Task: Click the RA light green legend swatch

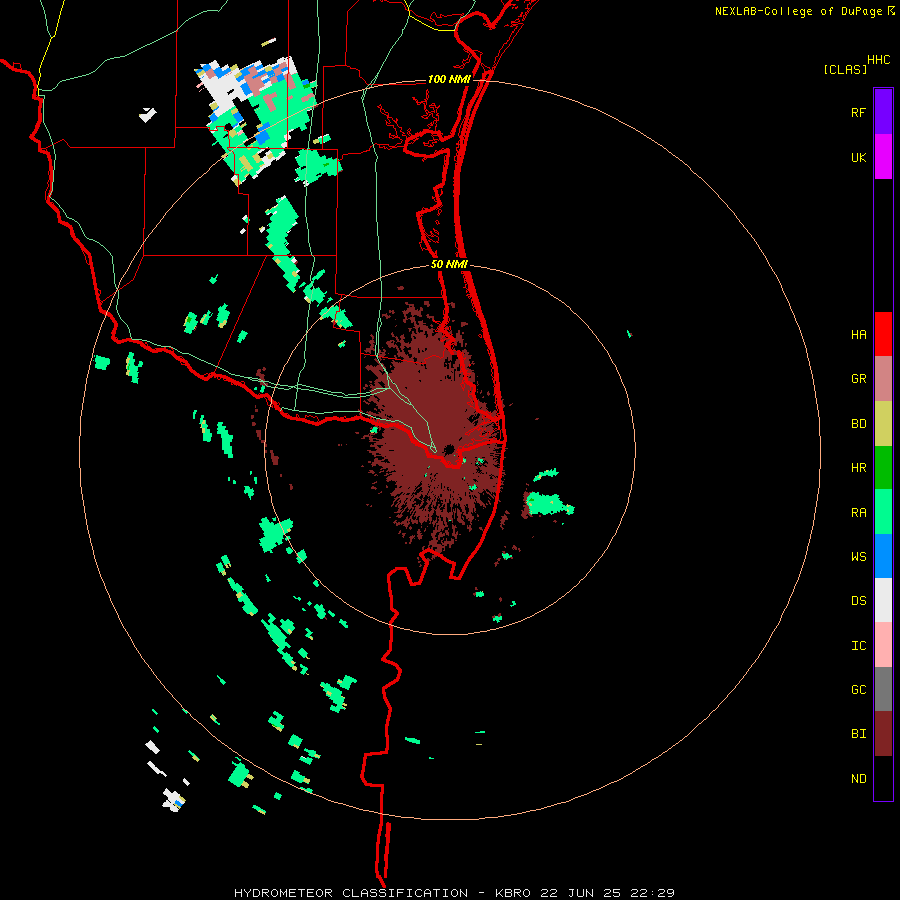Action: (883, 511)
